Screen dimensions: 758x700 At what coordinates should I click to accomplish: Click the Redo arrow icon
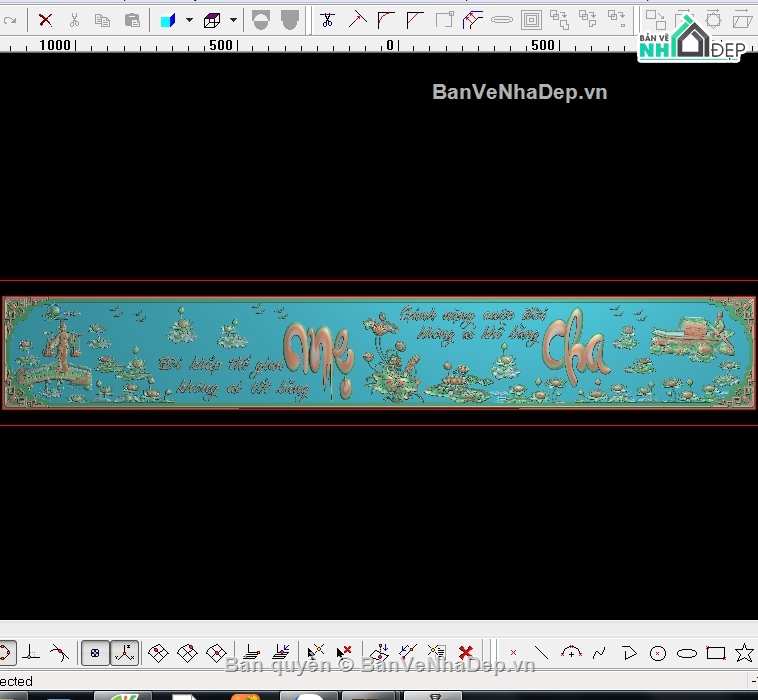pyautogui.click(x=10, y=20)
